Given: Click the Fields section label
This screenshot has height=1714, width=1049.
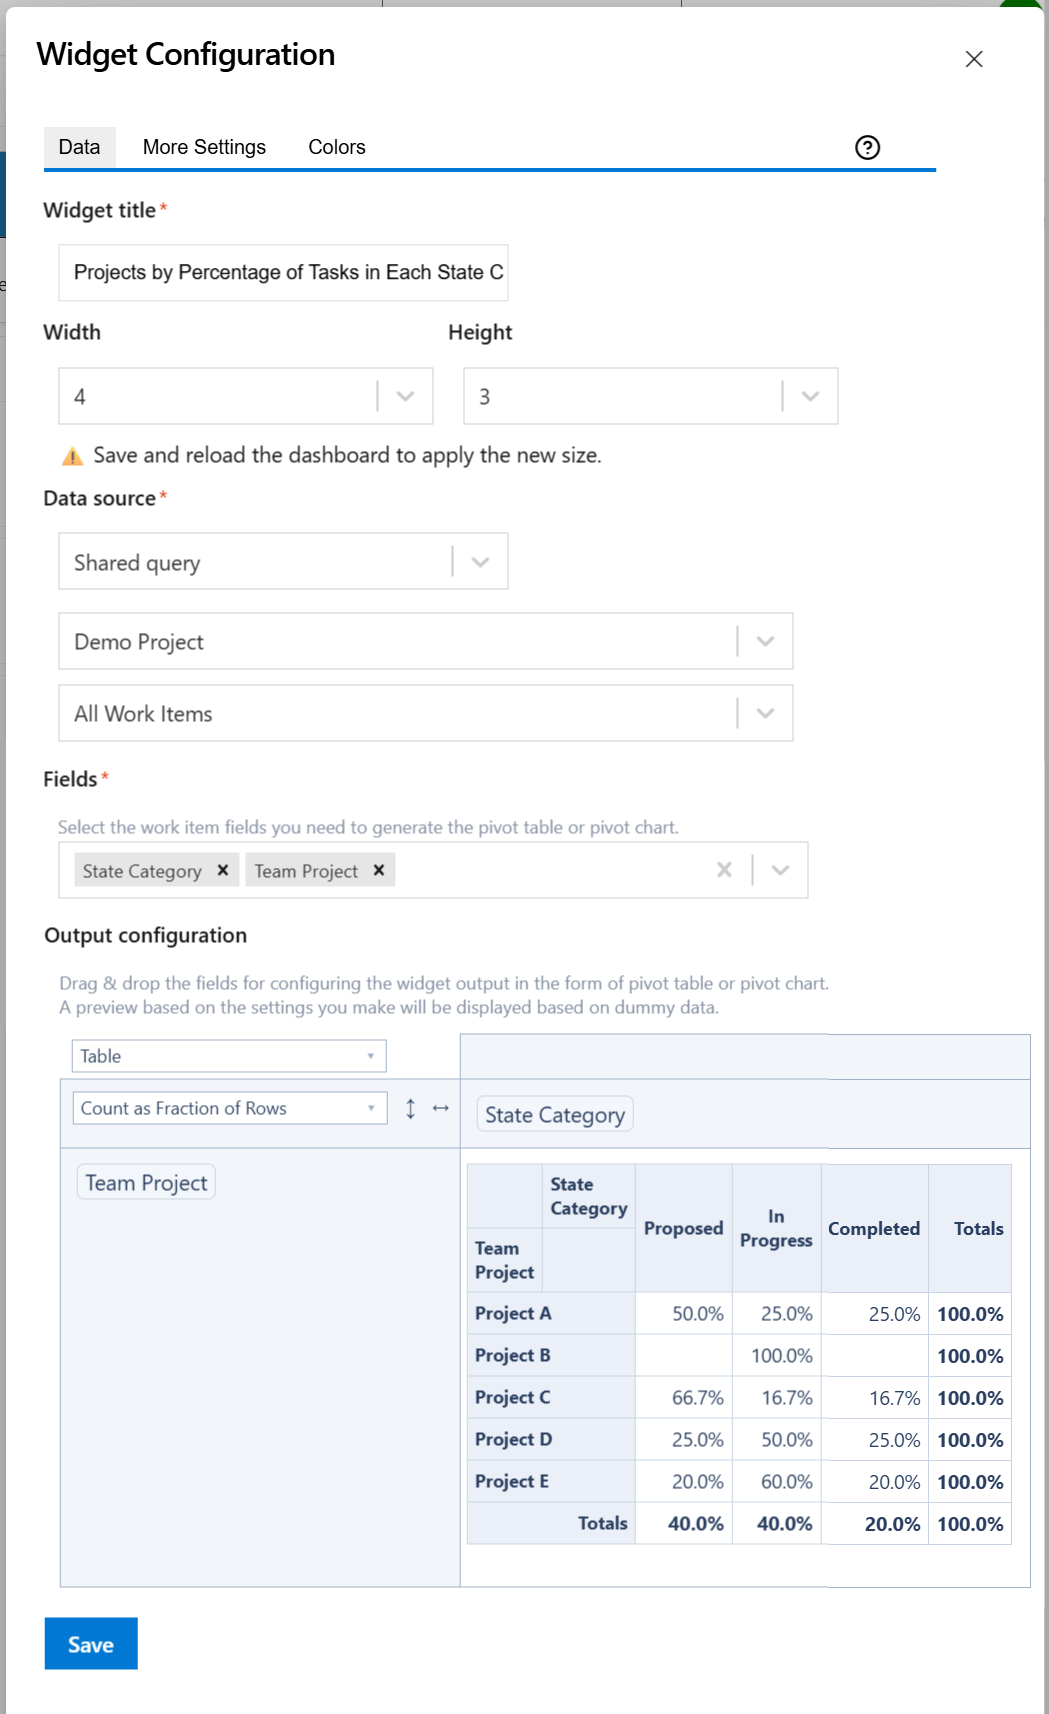Looking at the screenshot, I should click(70, 779).
